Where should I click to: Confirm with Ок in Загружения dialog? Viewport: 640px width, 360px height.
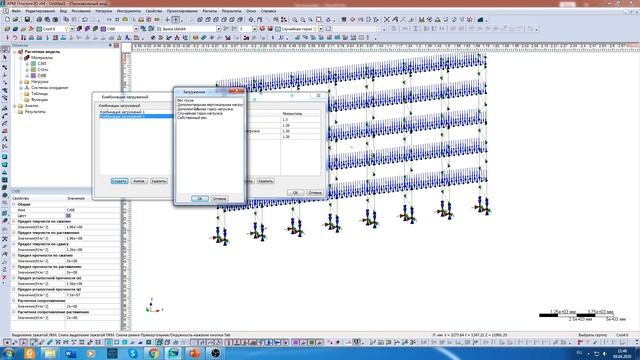pyautogui.click(x=200, y=198)
